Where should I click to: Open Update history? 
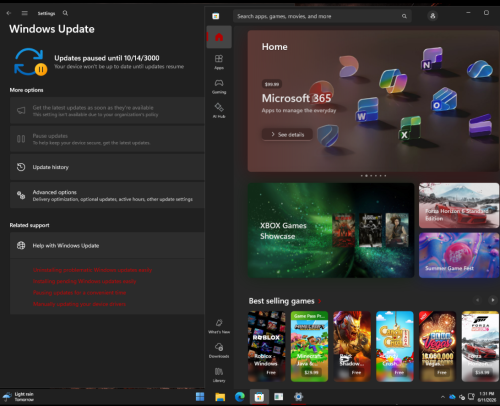pyautogui.click(x=107, y=167)
